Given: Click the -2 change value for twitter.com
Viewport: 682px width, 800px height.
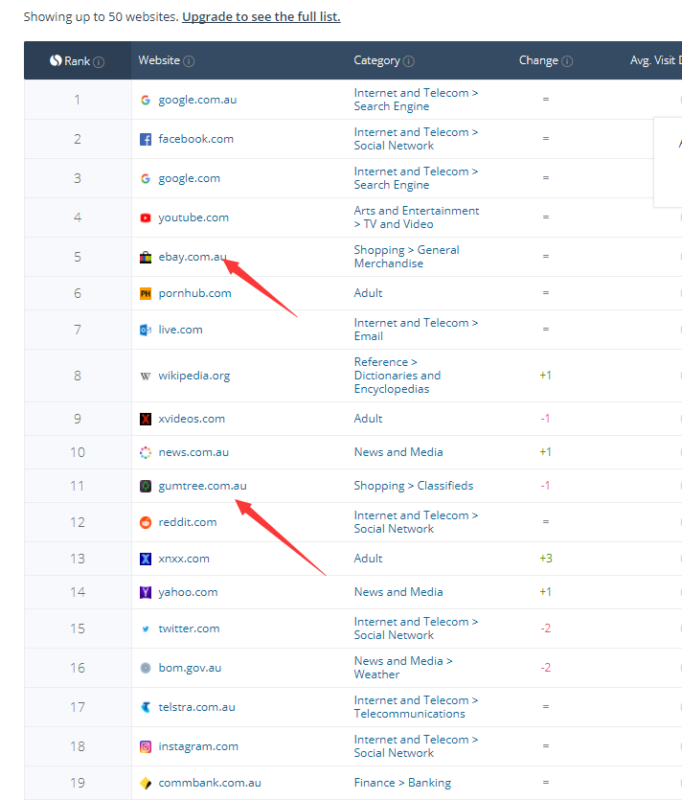Looking at the screenshot, I should tap(546, 629).
